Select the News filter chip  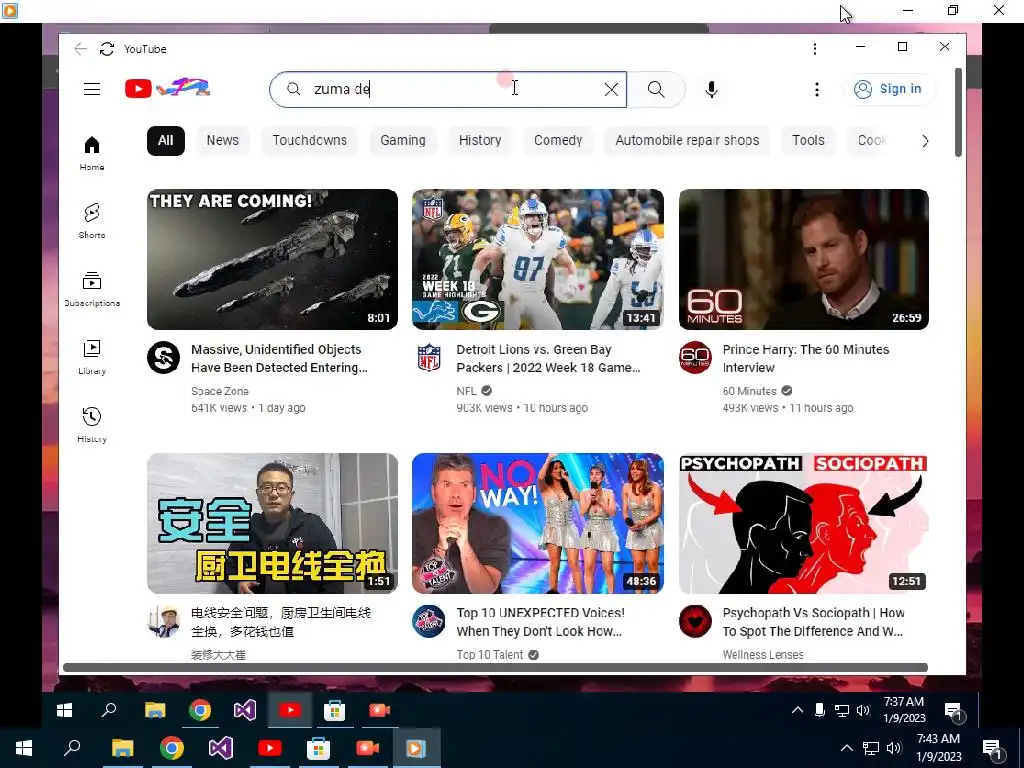pos(223,140)
